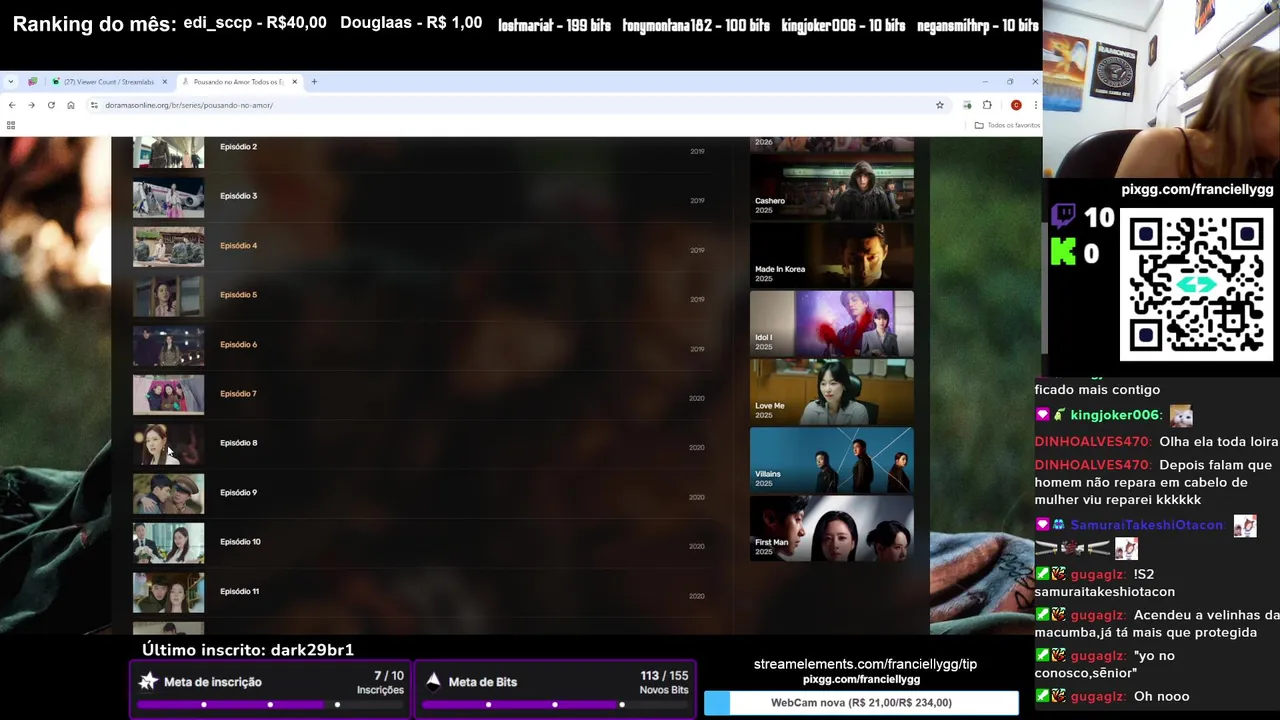Open the Made In Korea sidebar card
Image resolution: width=1280 pixels, height=720 pixels.
coord(831,255)
